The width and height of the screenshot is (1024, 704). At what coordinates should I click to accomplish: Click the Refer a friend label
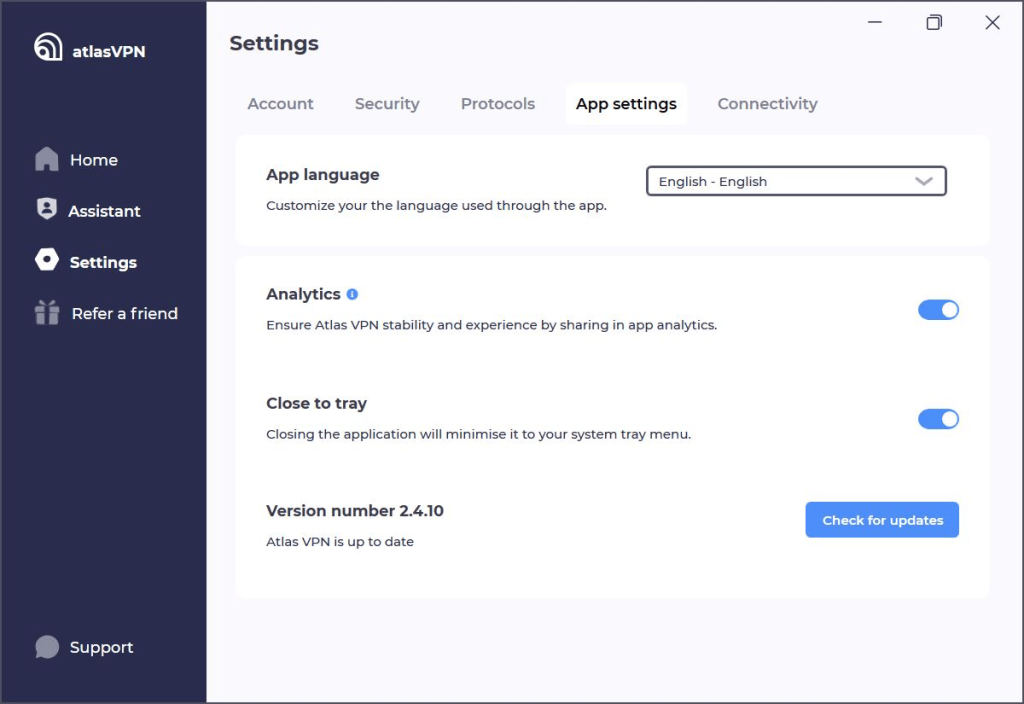125,313
